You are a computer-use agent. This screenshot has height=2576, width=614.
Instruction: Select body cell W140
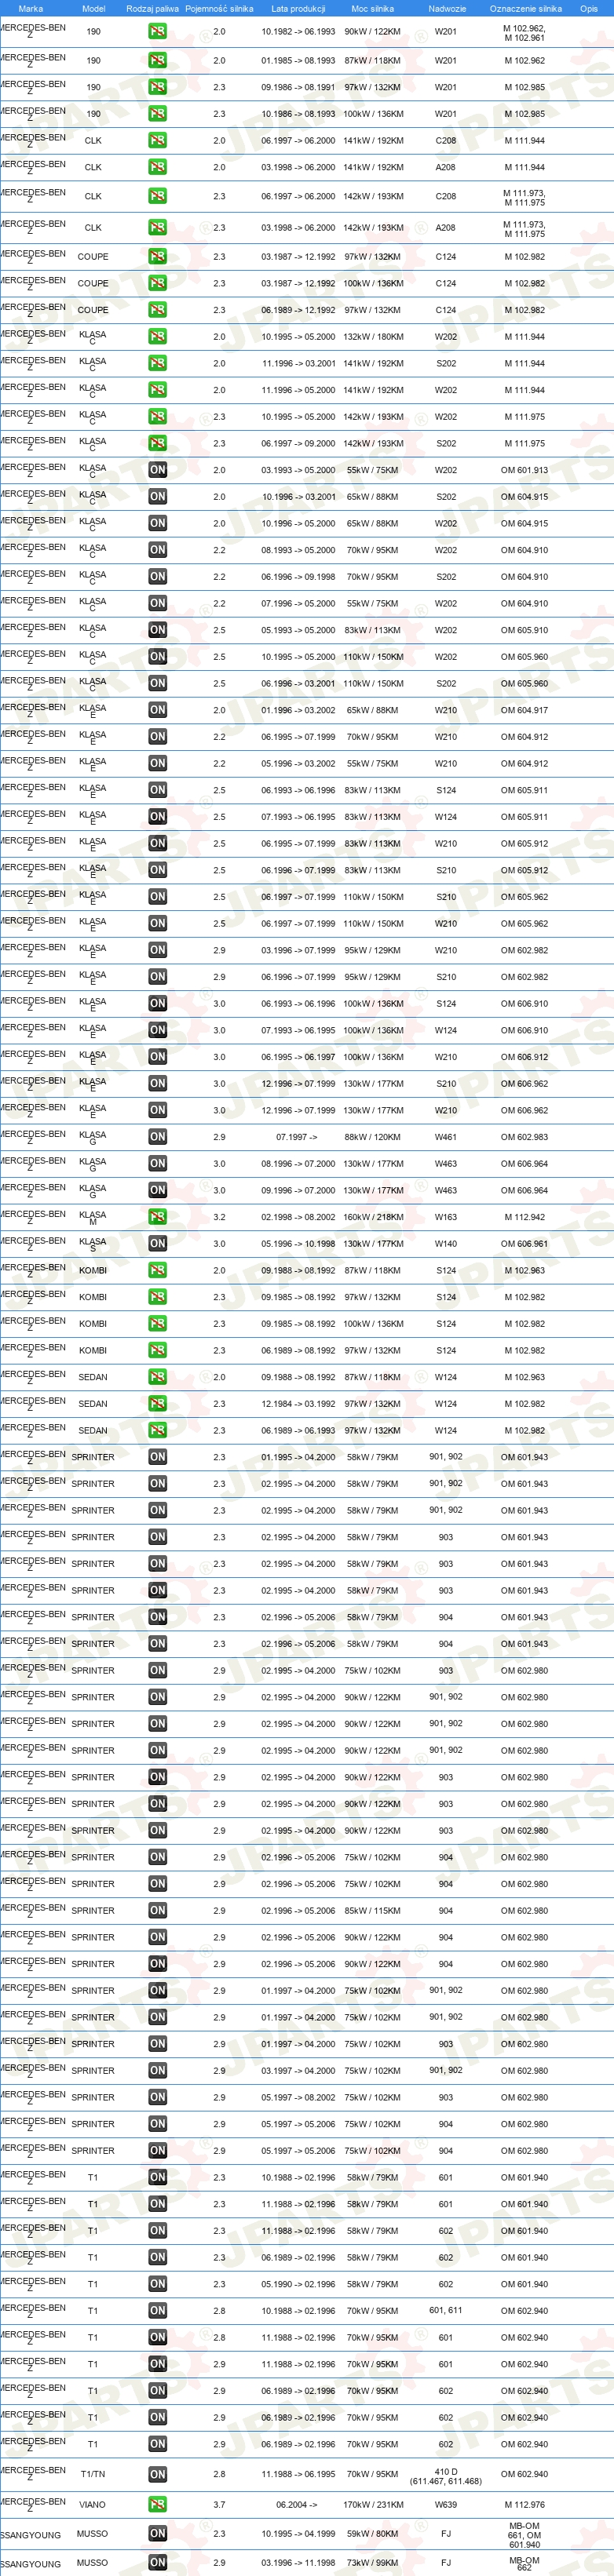coord(446,1244)
